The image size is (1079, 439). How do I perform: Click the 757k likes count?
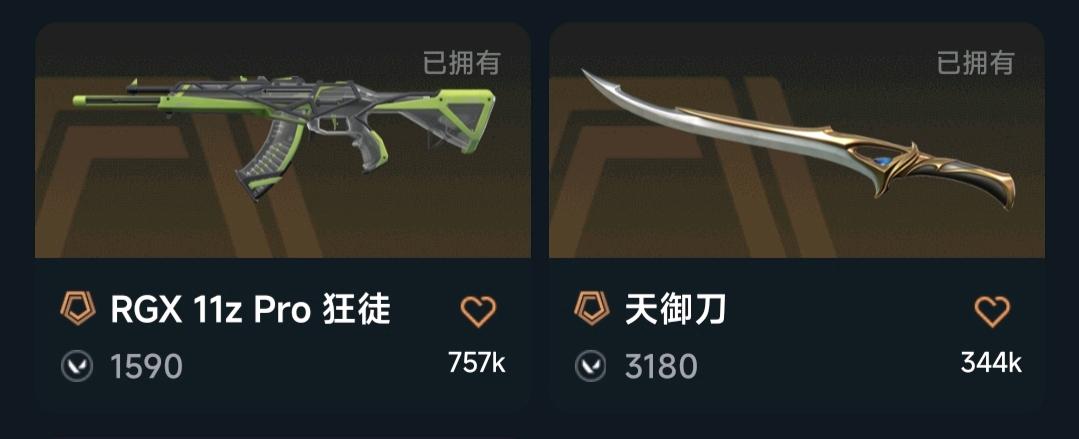(477, 362)
